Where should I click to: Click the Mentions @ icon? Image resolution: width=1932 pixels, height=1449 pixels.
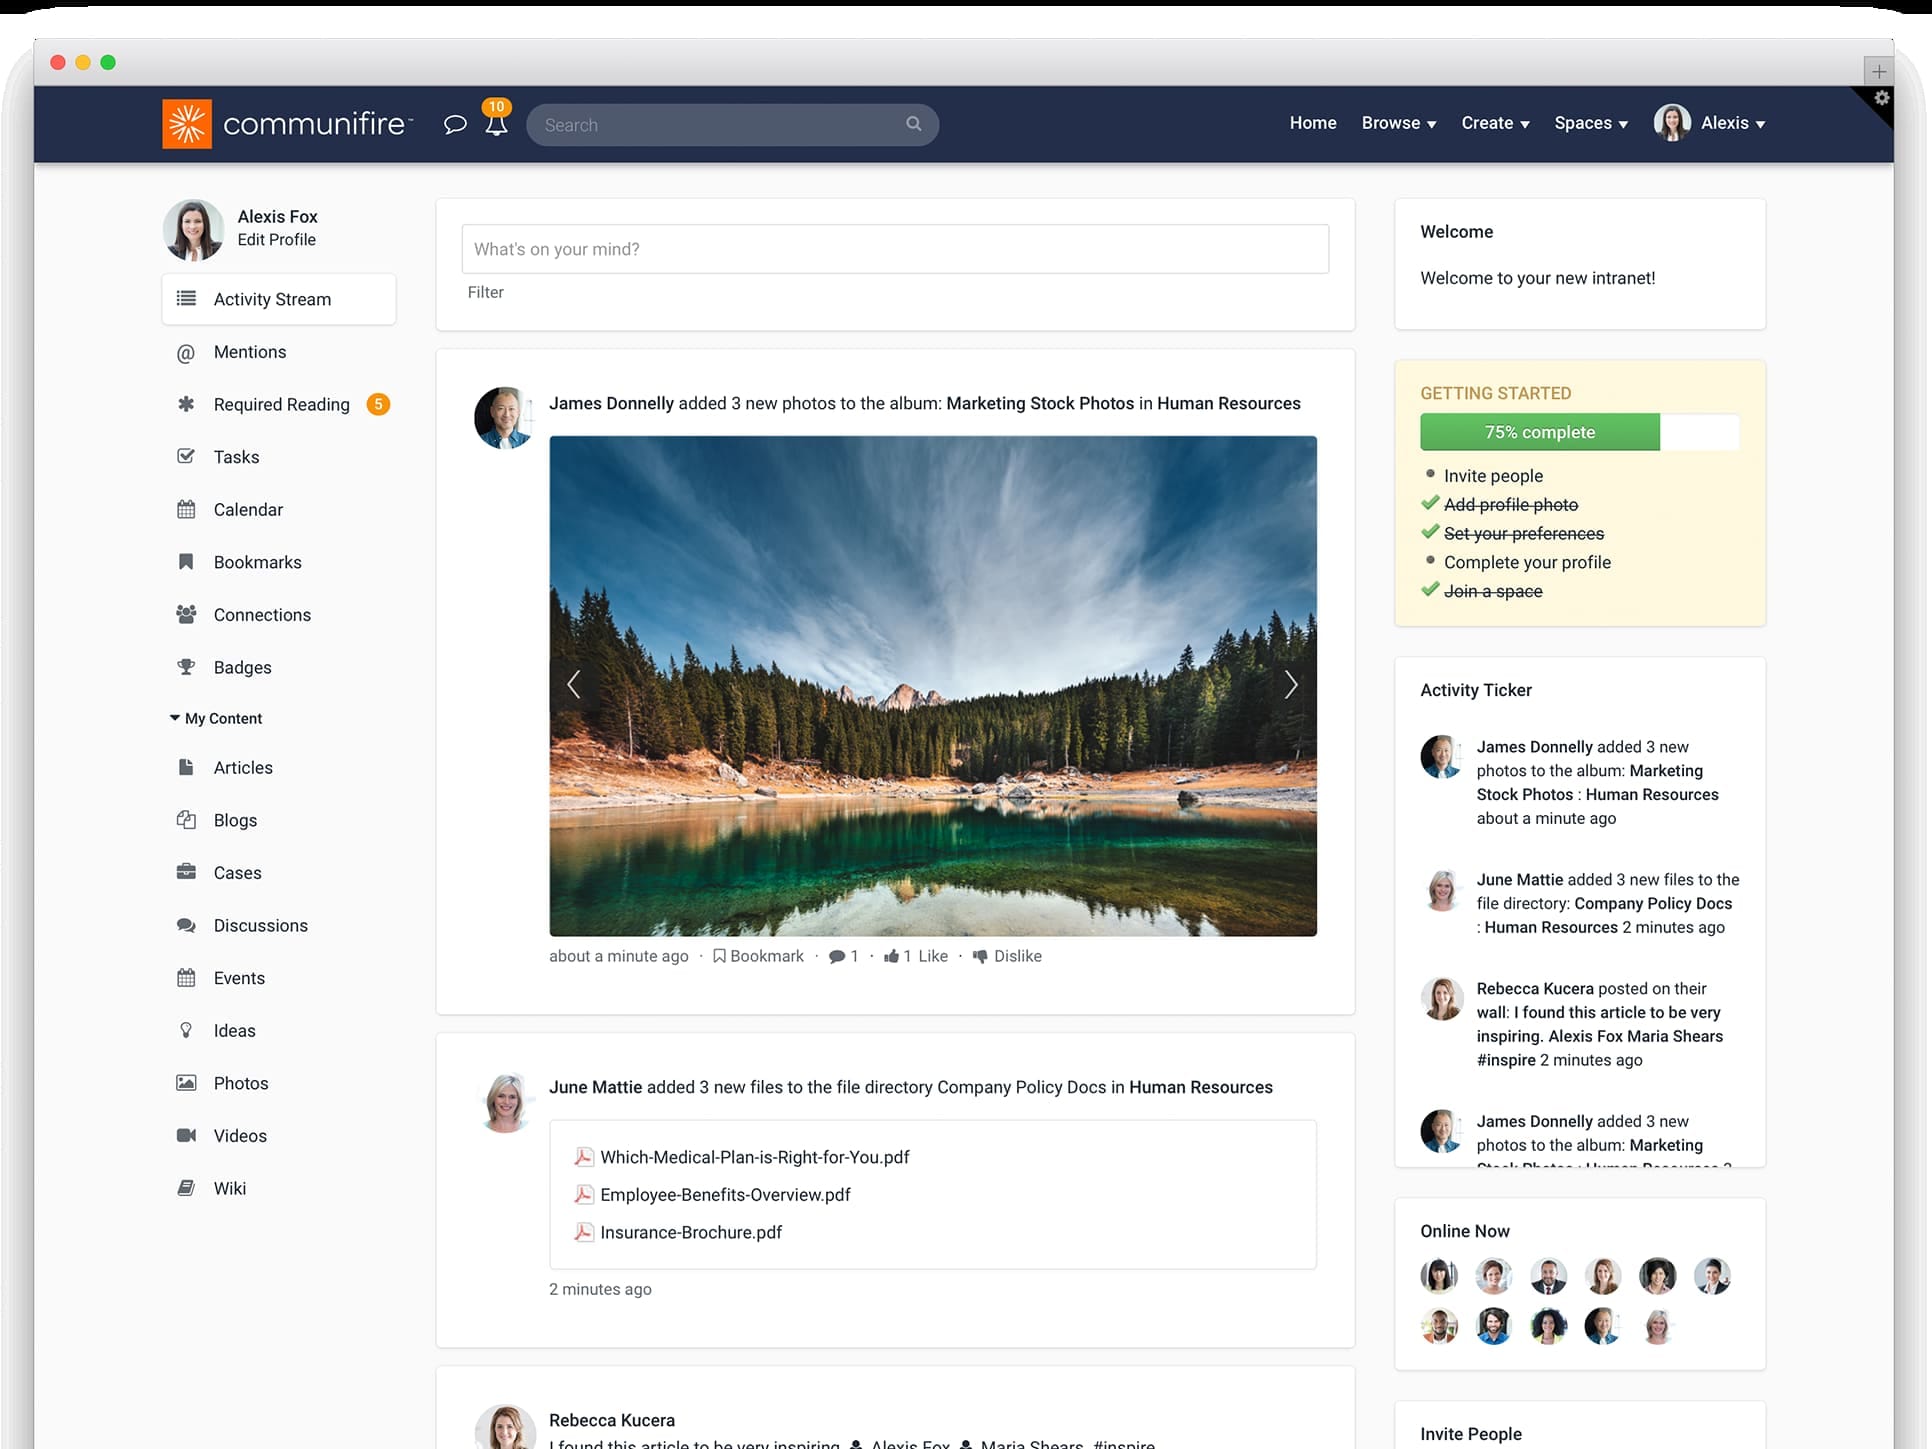click(x=186, y=353)
